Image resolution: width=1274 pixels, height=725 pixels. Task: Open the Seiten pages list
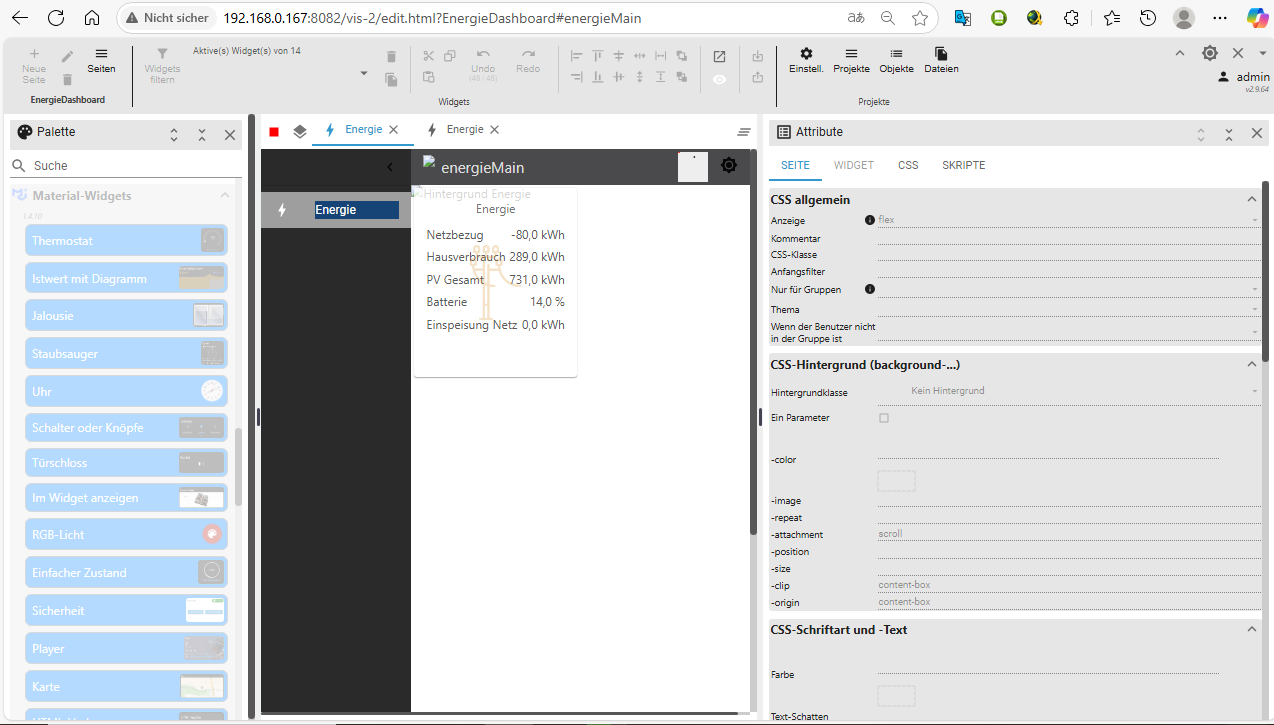(101, 60)
